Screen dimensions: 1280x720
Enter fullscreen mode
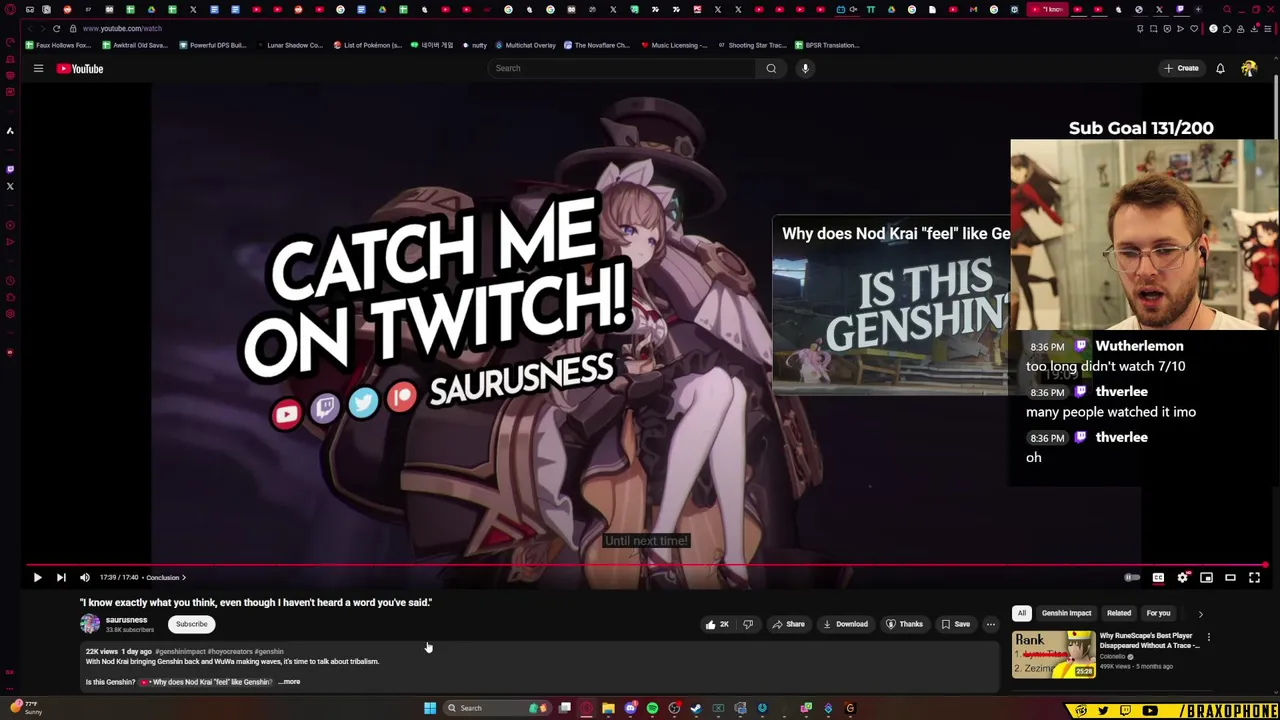click(x=1254, y=577)
